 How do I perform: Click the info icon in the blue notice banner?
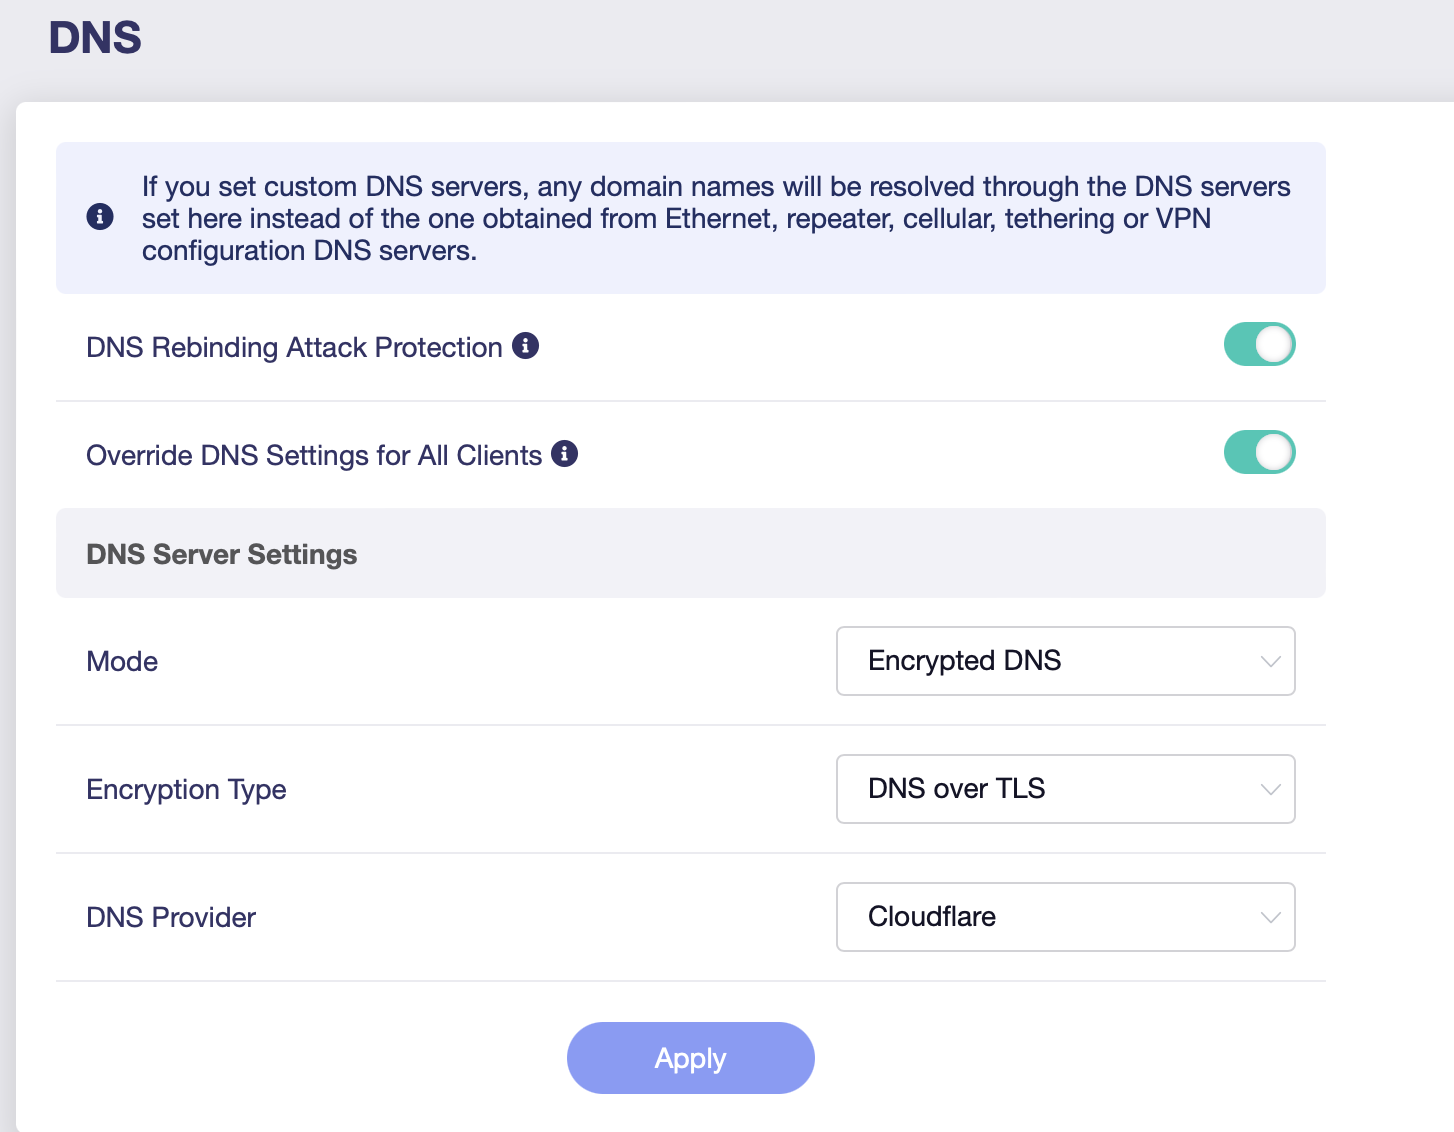click(100, 217)
